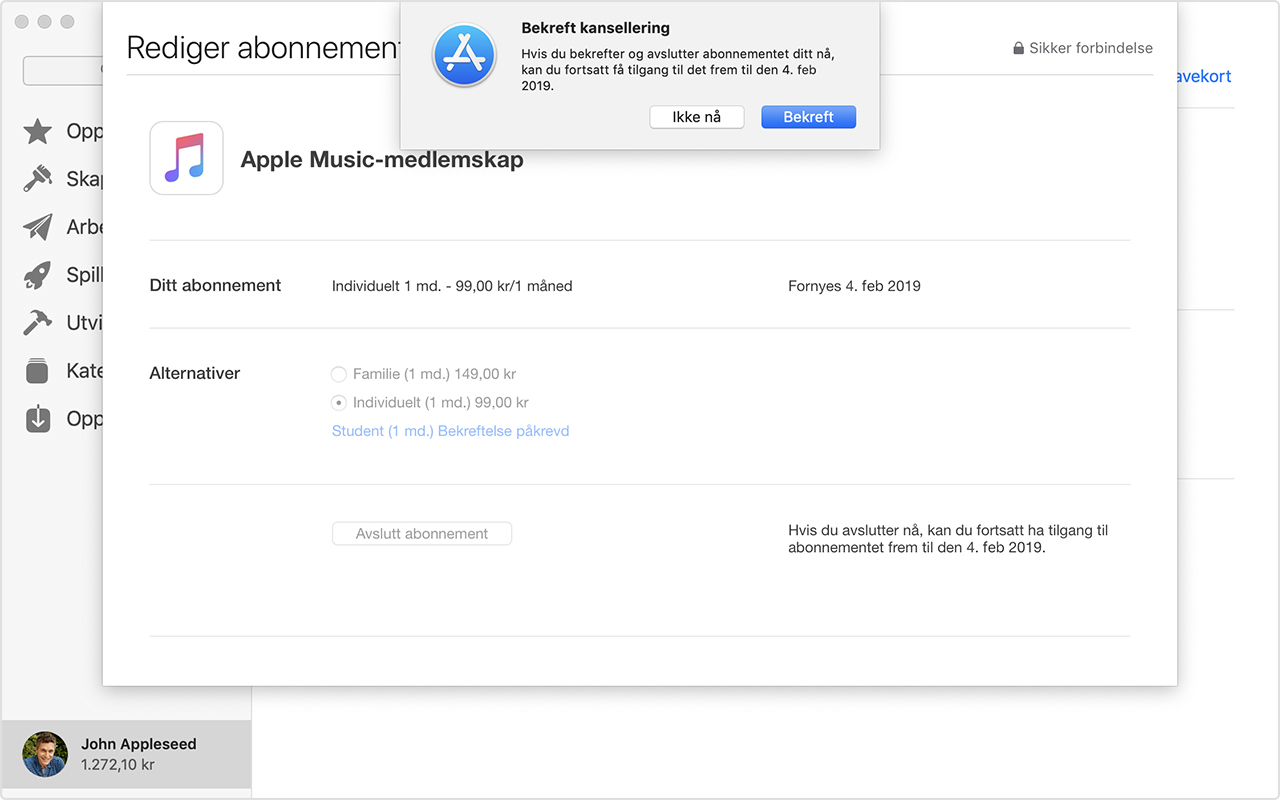The image size is (1280, 800).
Task: Click the Avslutt abonnement button
Action: [x=422, y=534]
